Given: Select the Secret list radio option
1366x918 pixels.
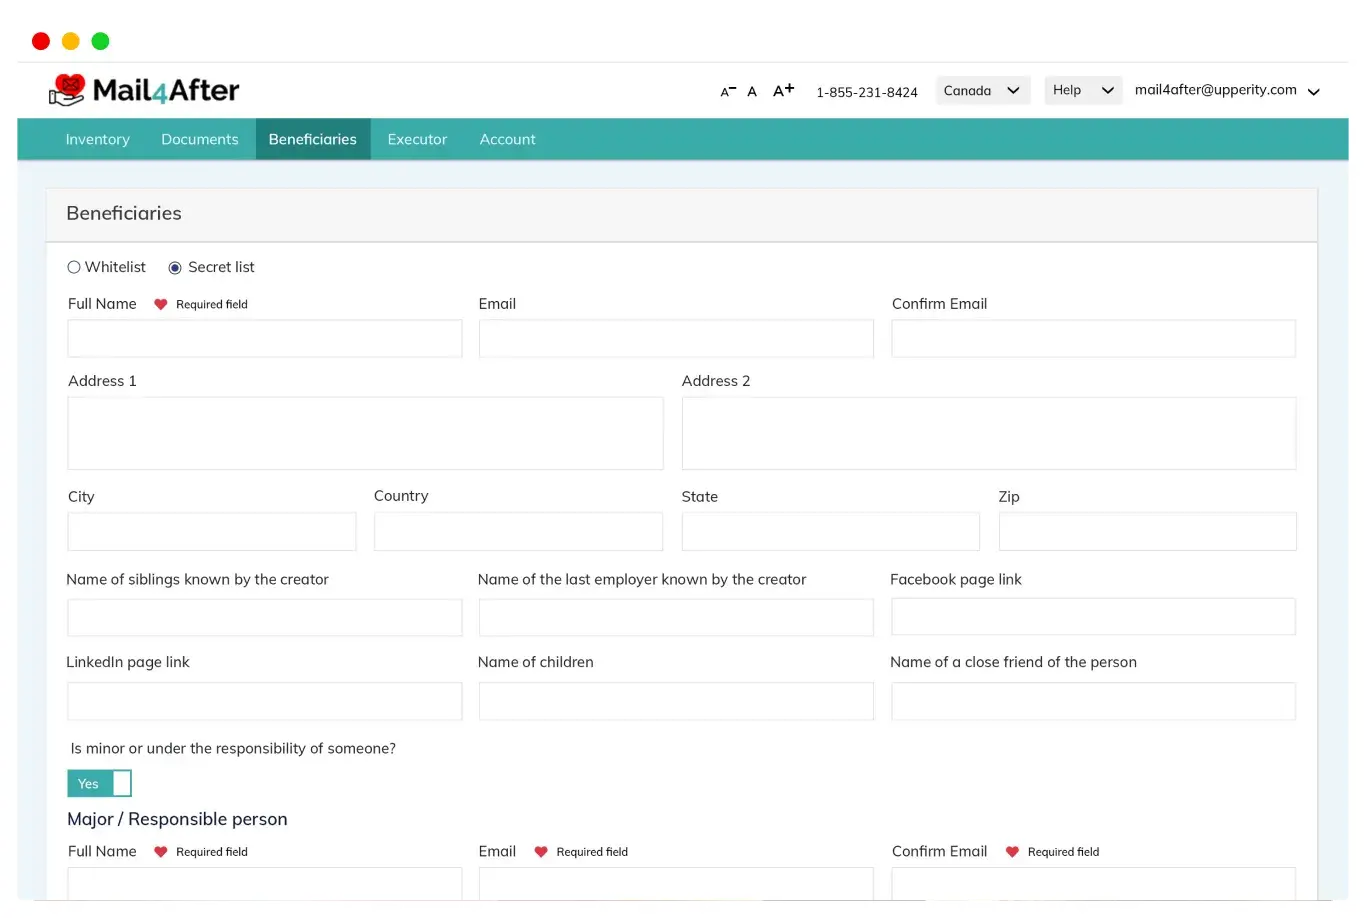Looking at the screenshot, I should coord(175,268).
